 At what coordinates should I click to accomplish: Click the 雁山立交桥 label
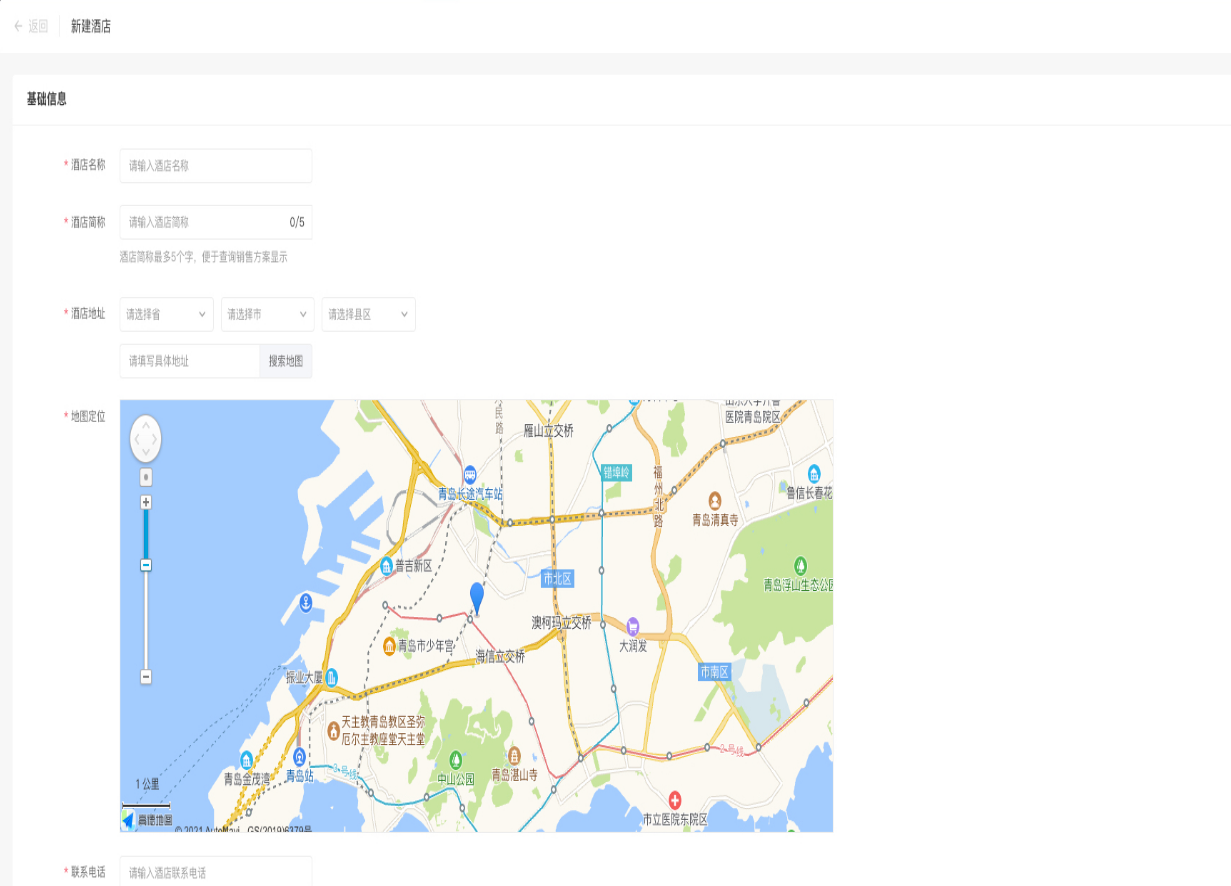[548, 431]
